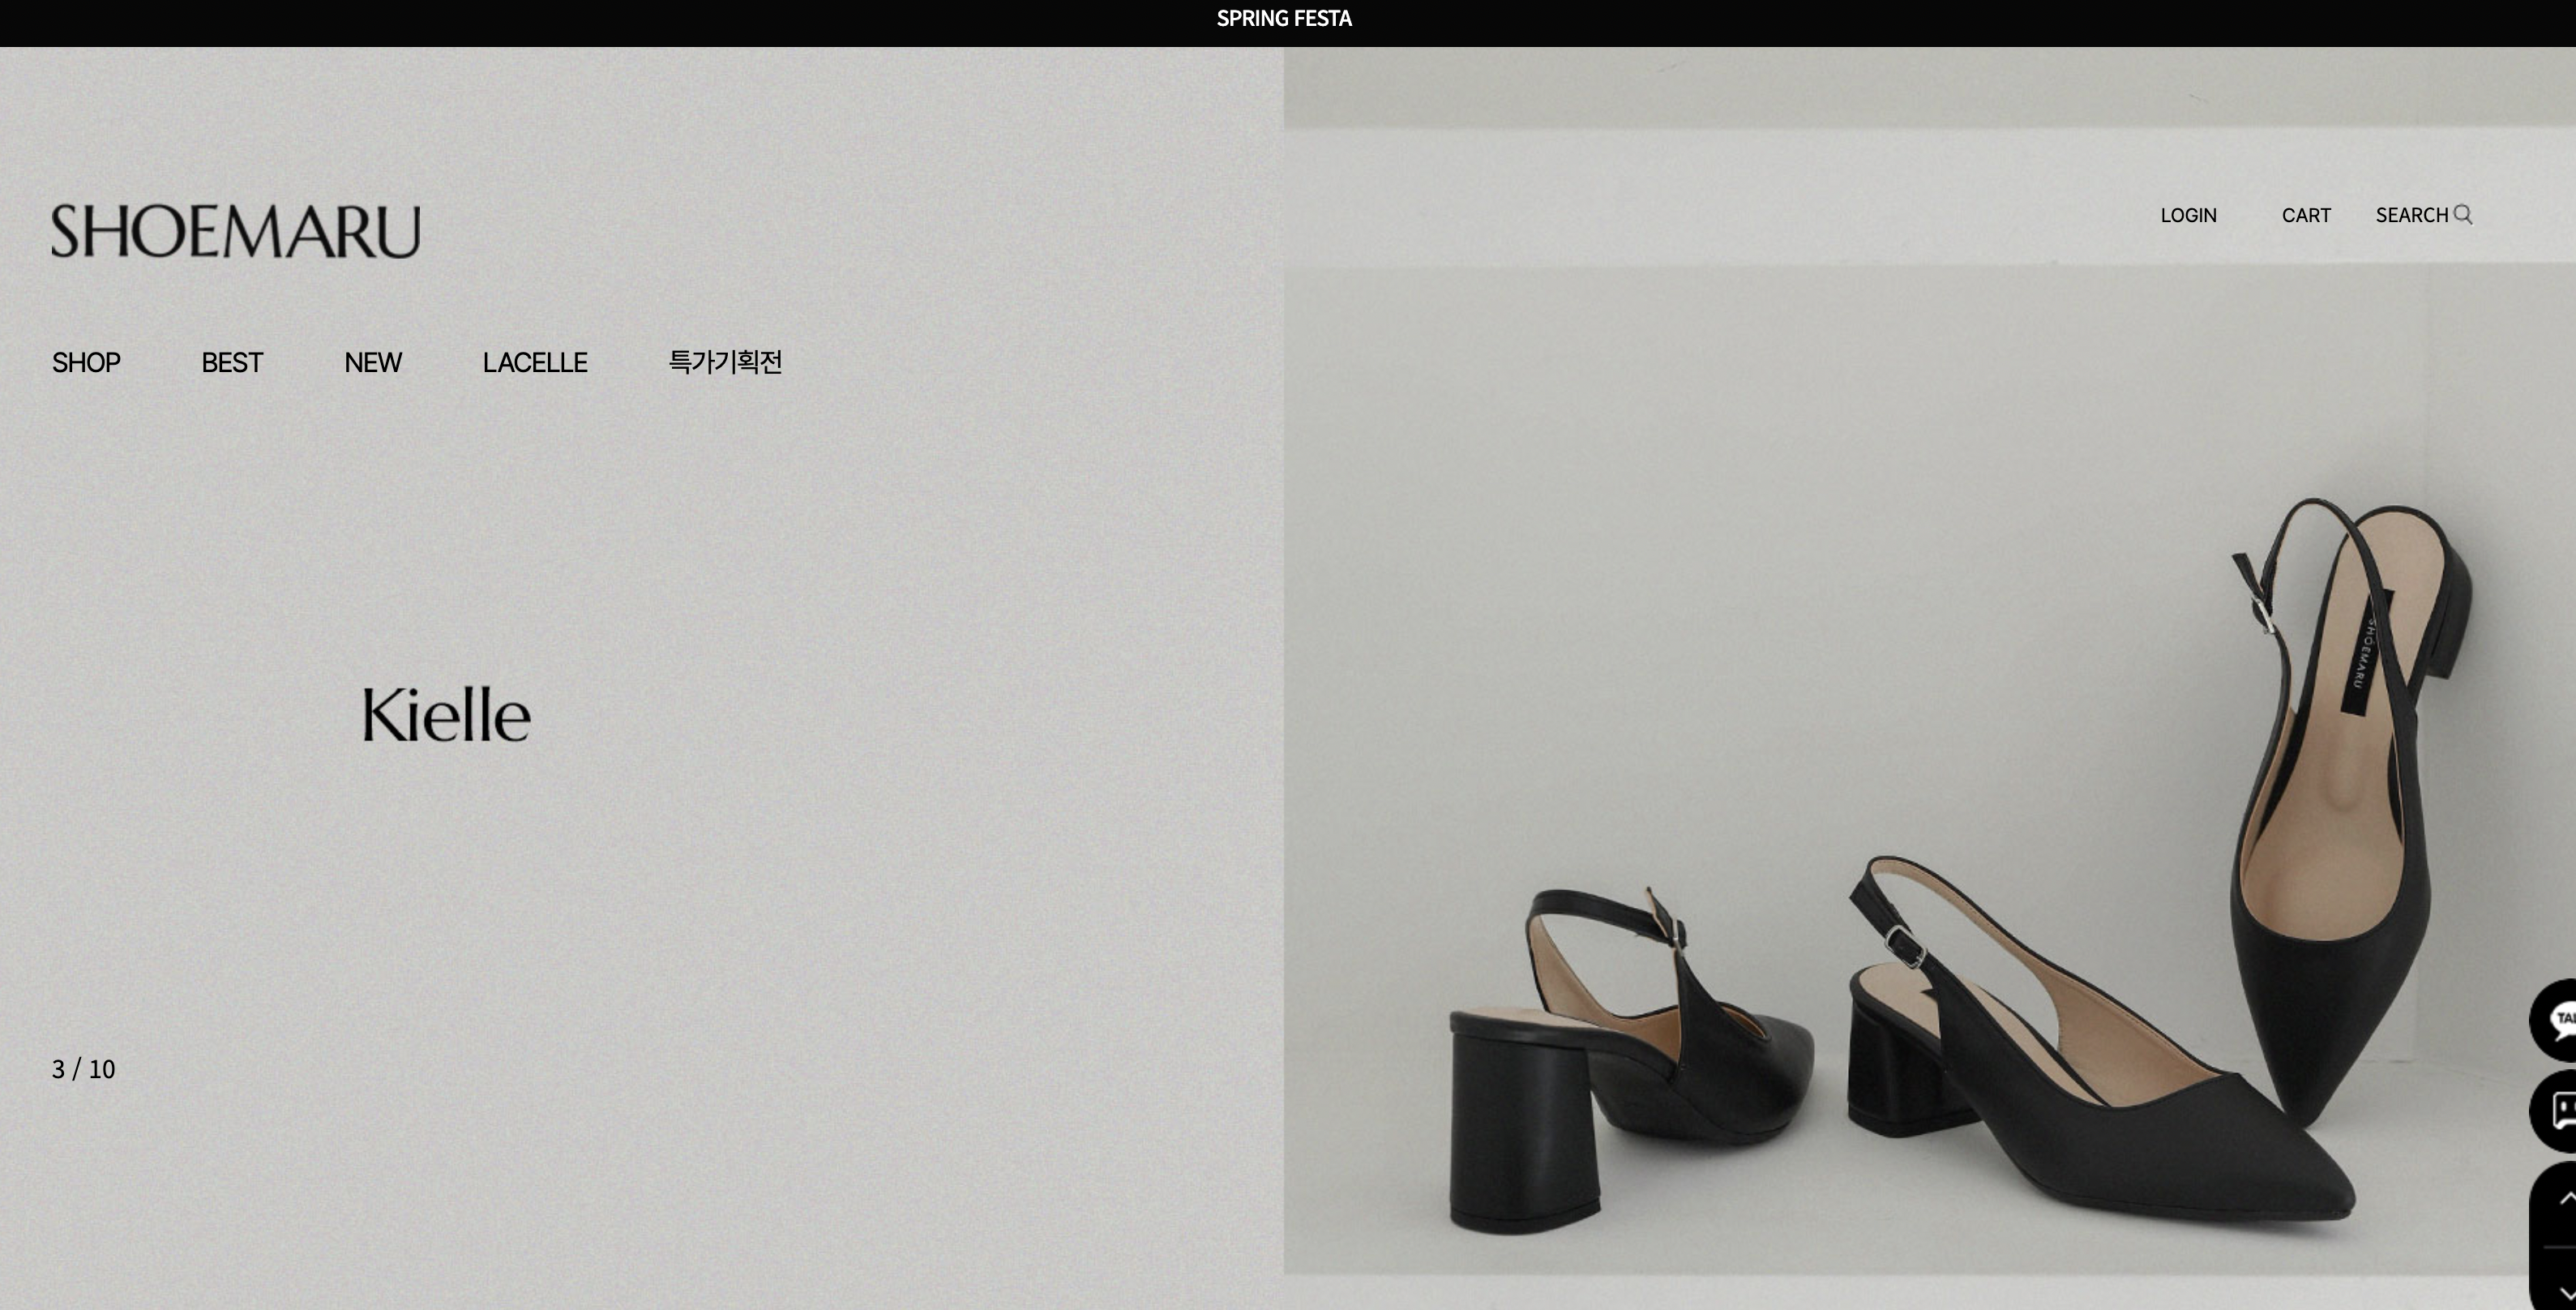Viewport: 2576px width, 1310px height.
Task: Click the 3 / 10 slide counter
Action: 83,1069
